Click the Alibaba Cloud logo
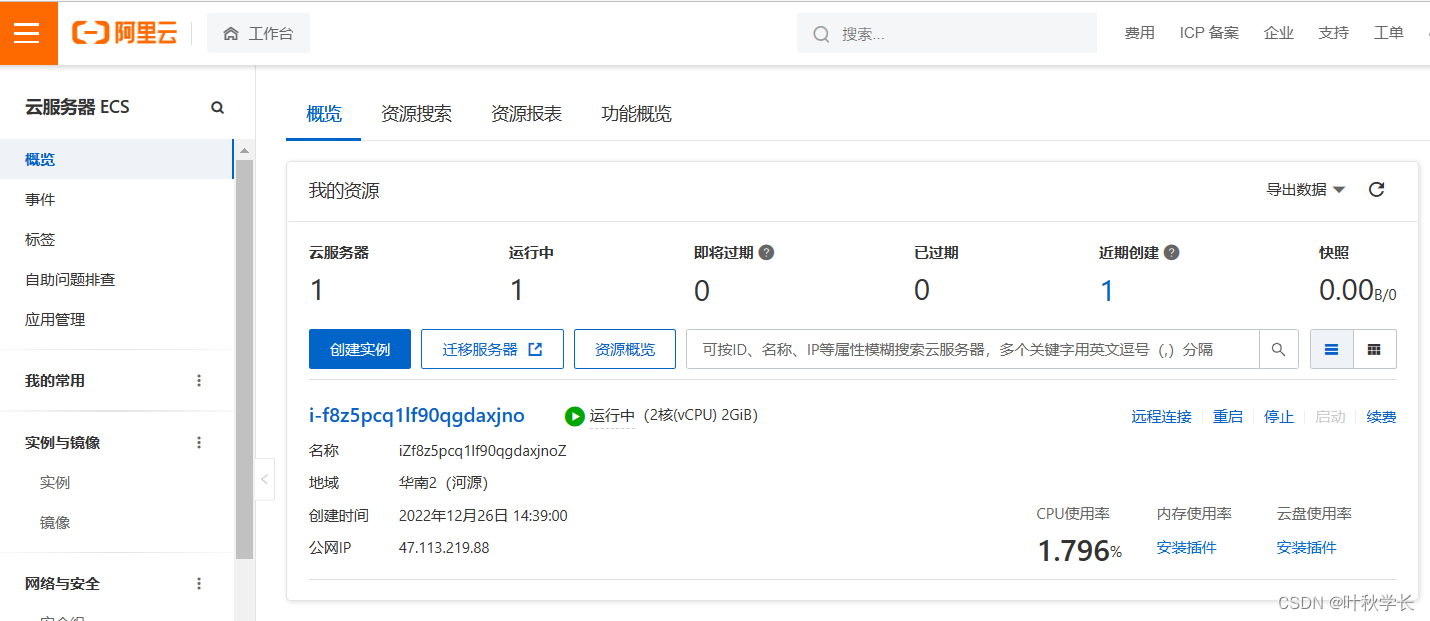Image resolution: width=1430 pixels, height=621 pixels. [125, 33]
